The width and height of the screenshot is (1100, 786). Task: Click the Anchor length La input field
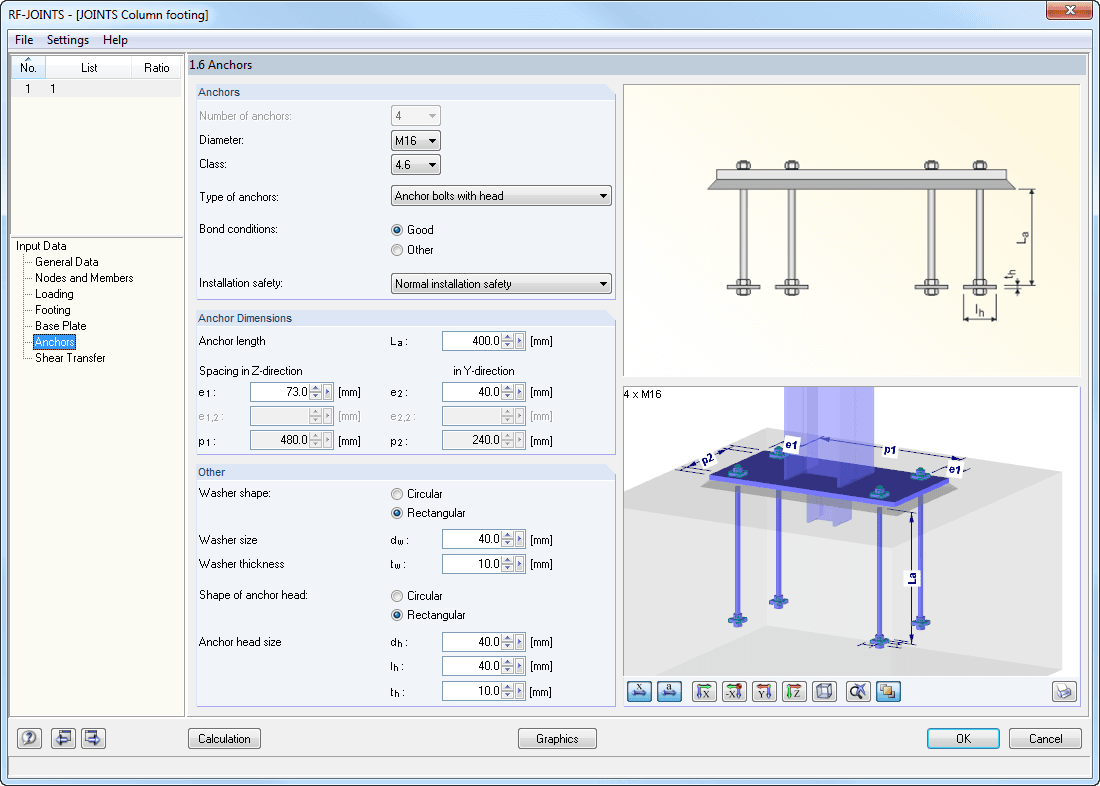click(471, 341)
